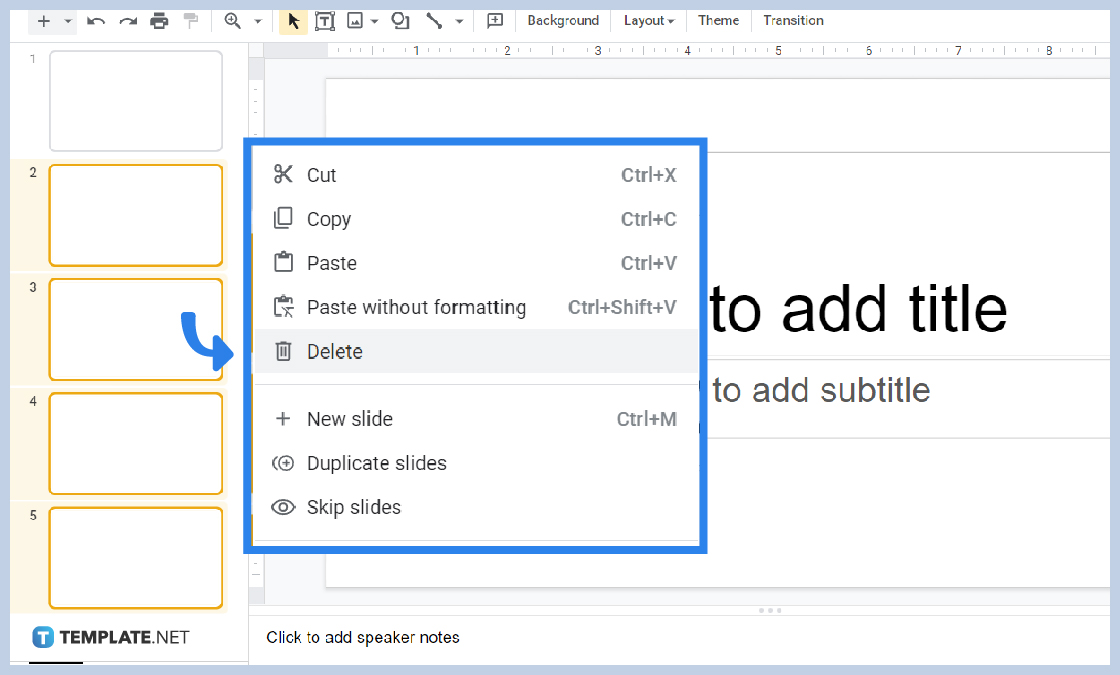Select slide 4 thumbnail
1120x675 pixels.
(135, 443)
